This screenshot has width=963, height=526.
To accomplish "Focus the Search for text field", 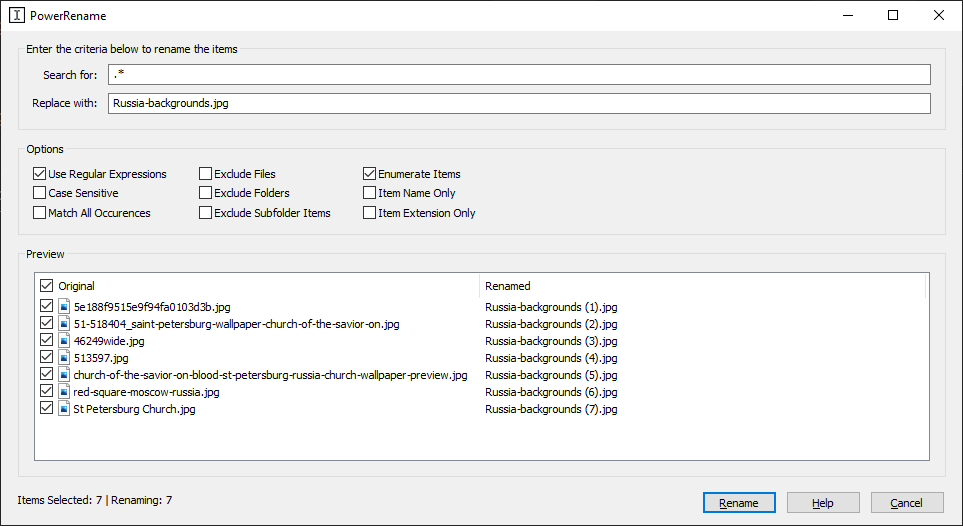I will [519, 75].
